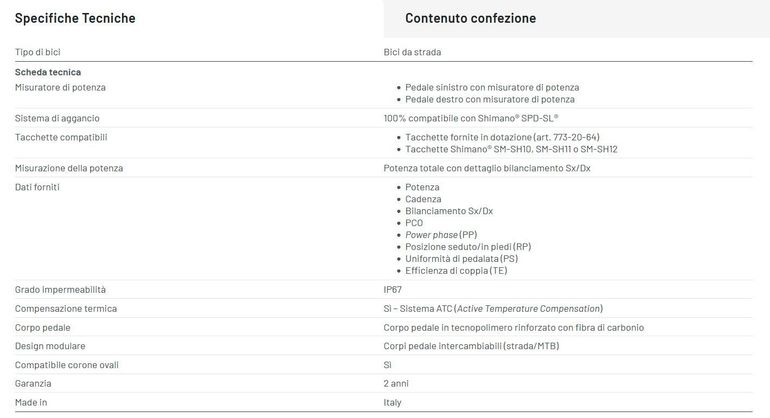
Task: Click 'Tacchette fornite in dotazione' item
Action: click(x=502, y=138)
